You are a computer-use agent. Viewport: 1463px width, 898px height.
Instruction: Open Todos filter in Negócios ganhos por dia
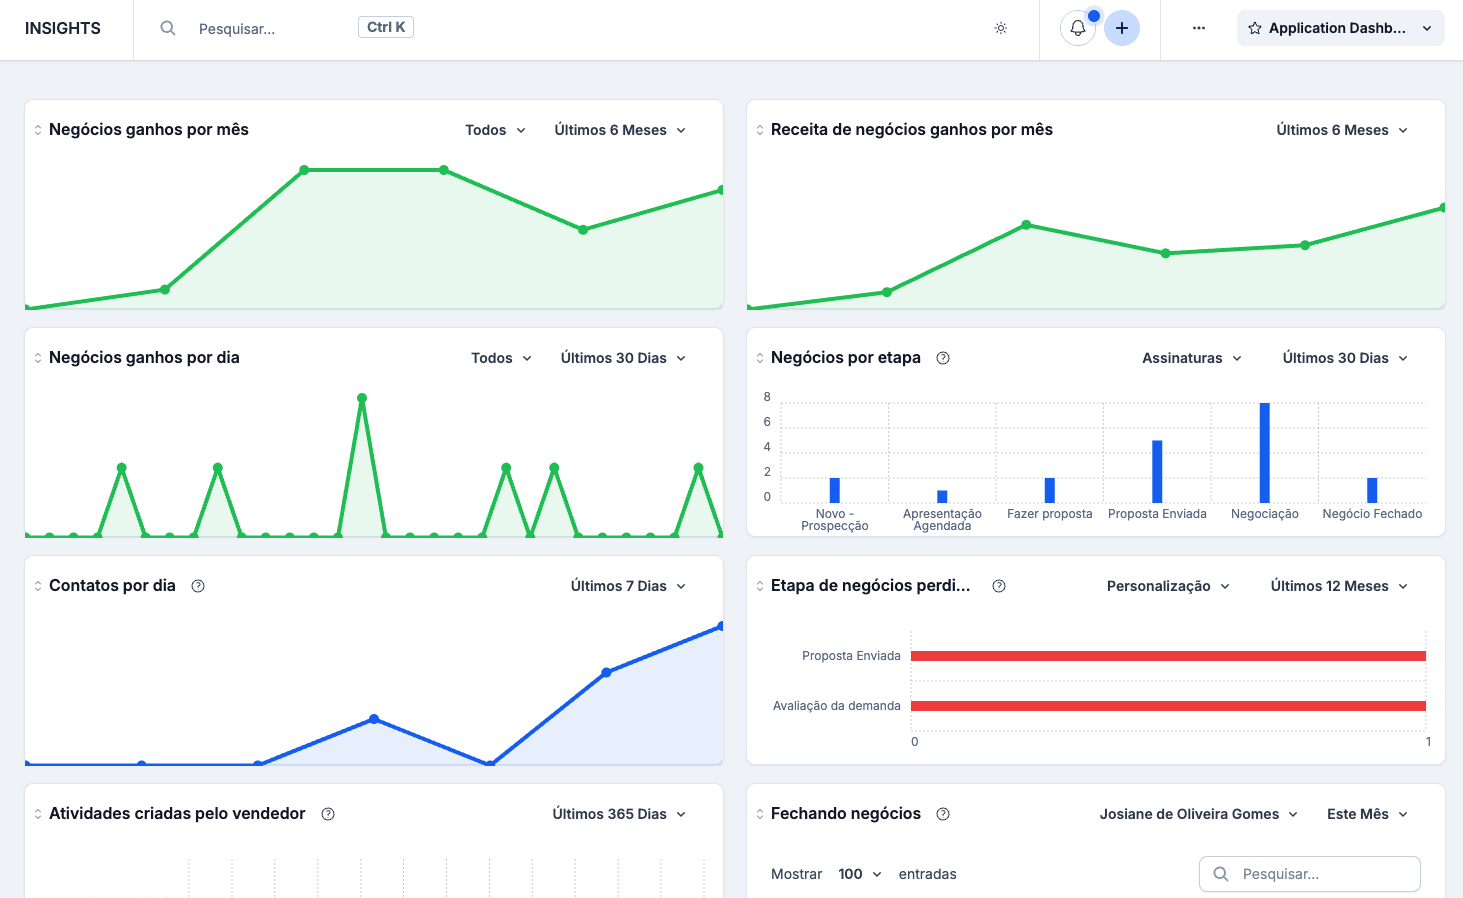[502, 358]
